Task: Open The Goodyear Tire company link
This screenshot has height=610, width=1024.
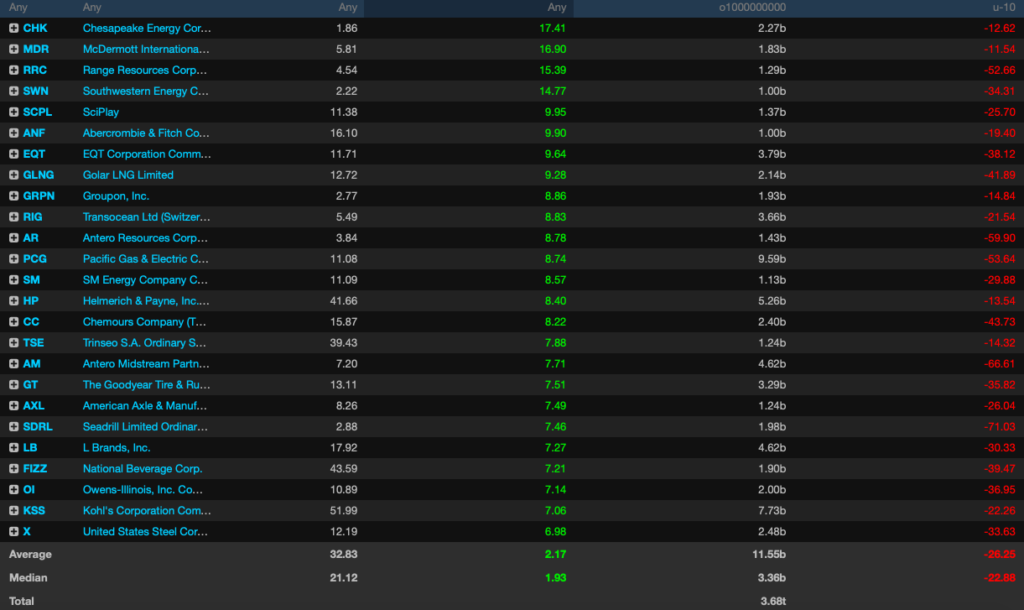Action: (x=146, y=385)
